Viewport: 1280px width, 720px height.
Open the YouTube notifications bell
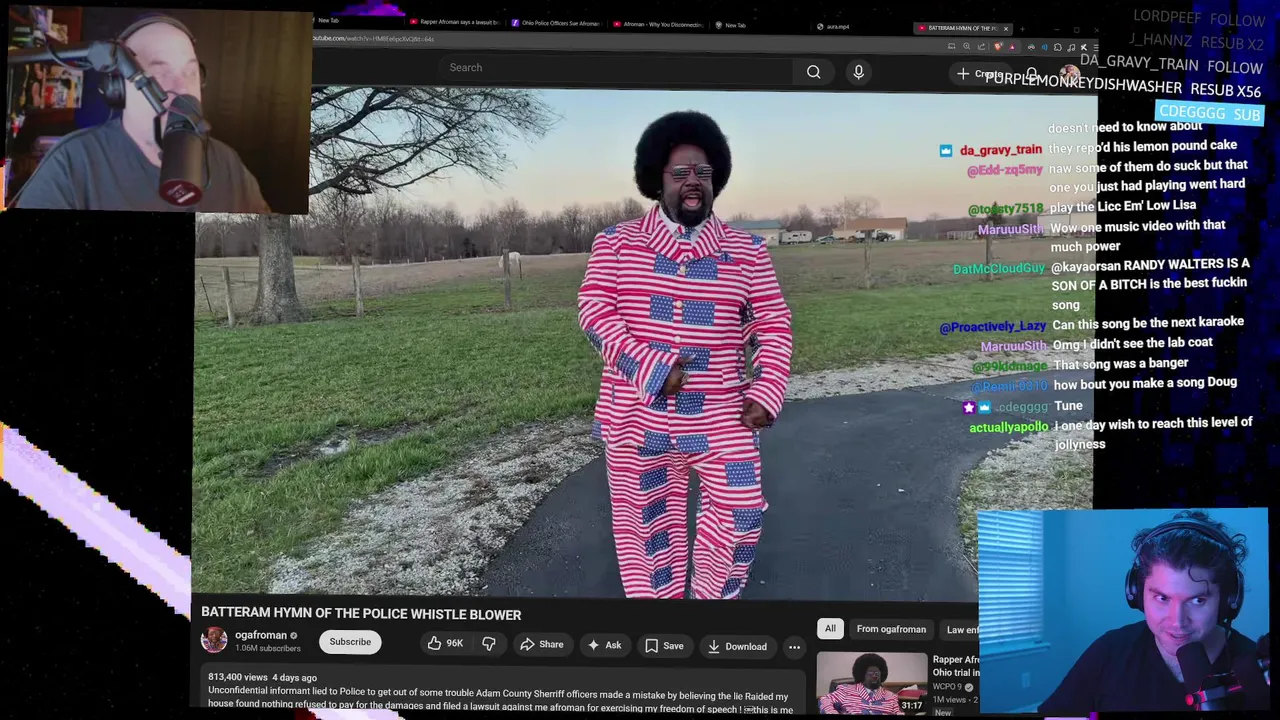[x=1032, y=75]
